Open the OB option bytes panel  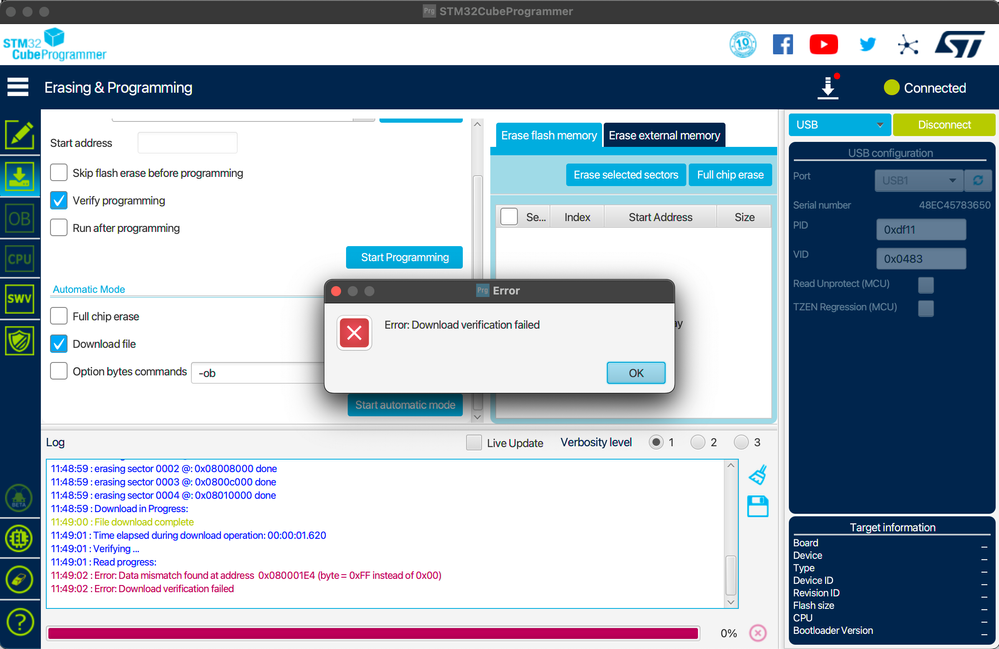pos(20,218)
